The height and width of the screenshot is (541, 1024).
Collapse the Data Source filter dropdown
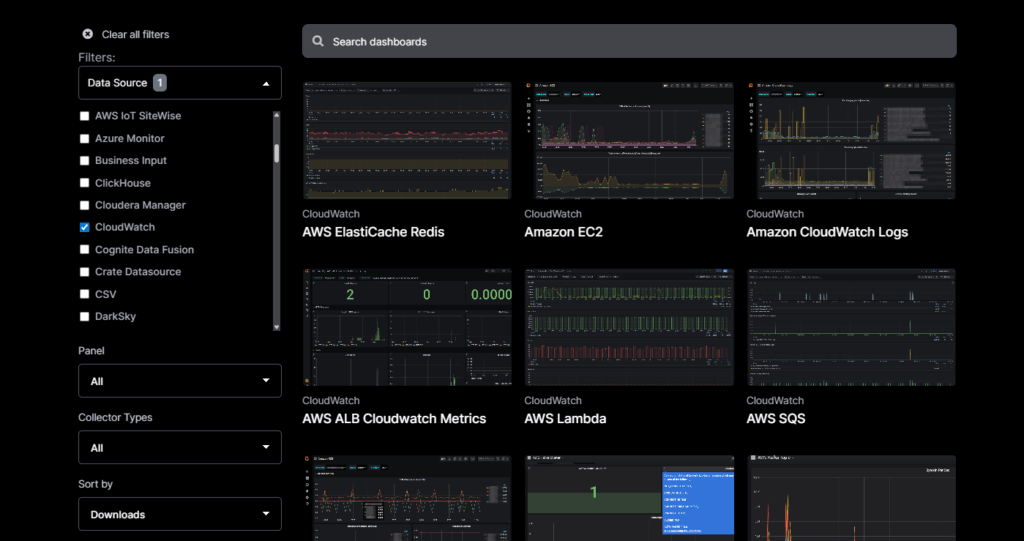tap(180, 83)
